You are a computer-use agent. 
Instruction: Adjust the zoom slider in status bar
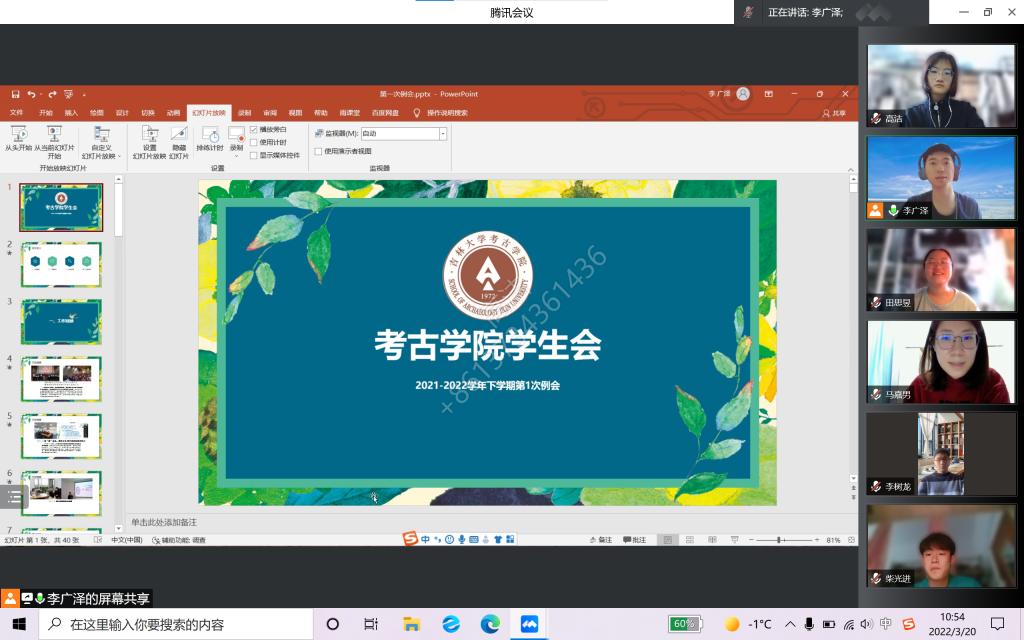(x=780, y=540)
